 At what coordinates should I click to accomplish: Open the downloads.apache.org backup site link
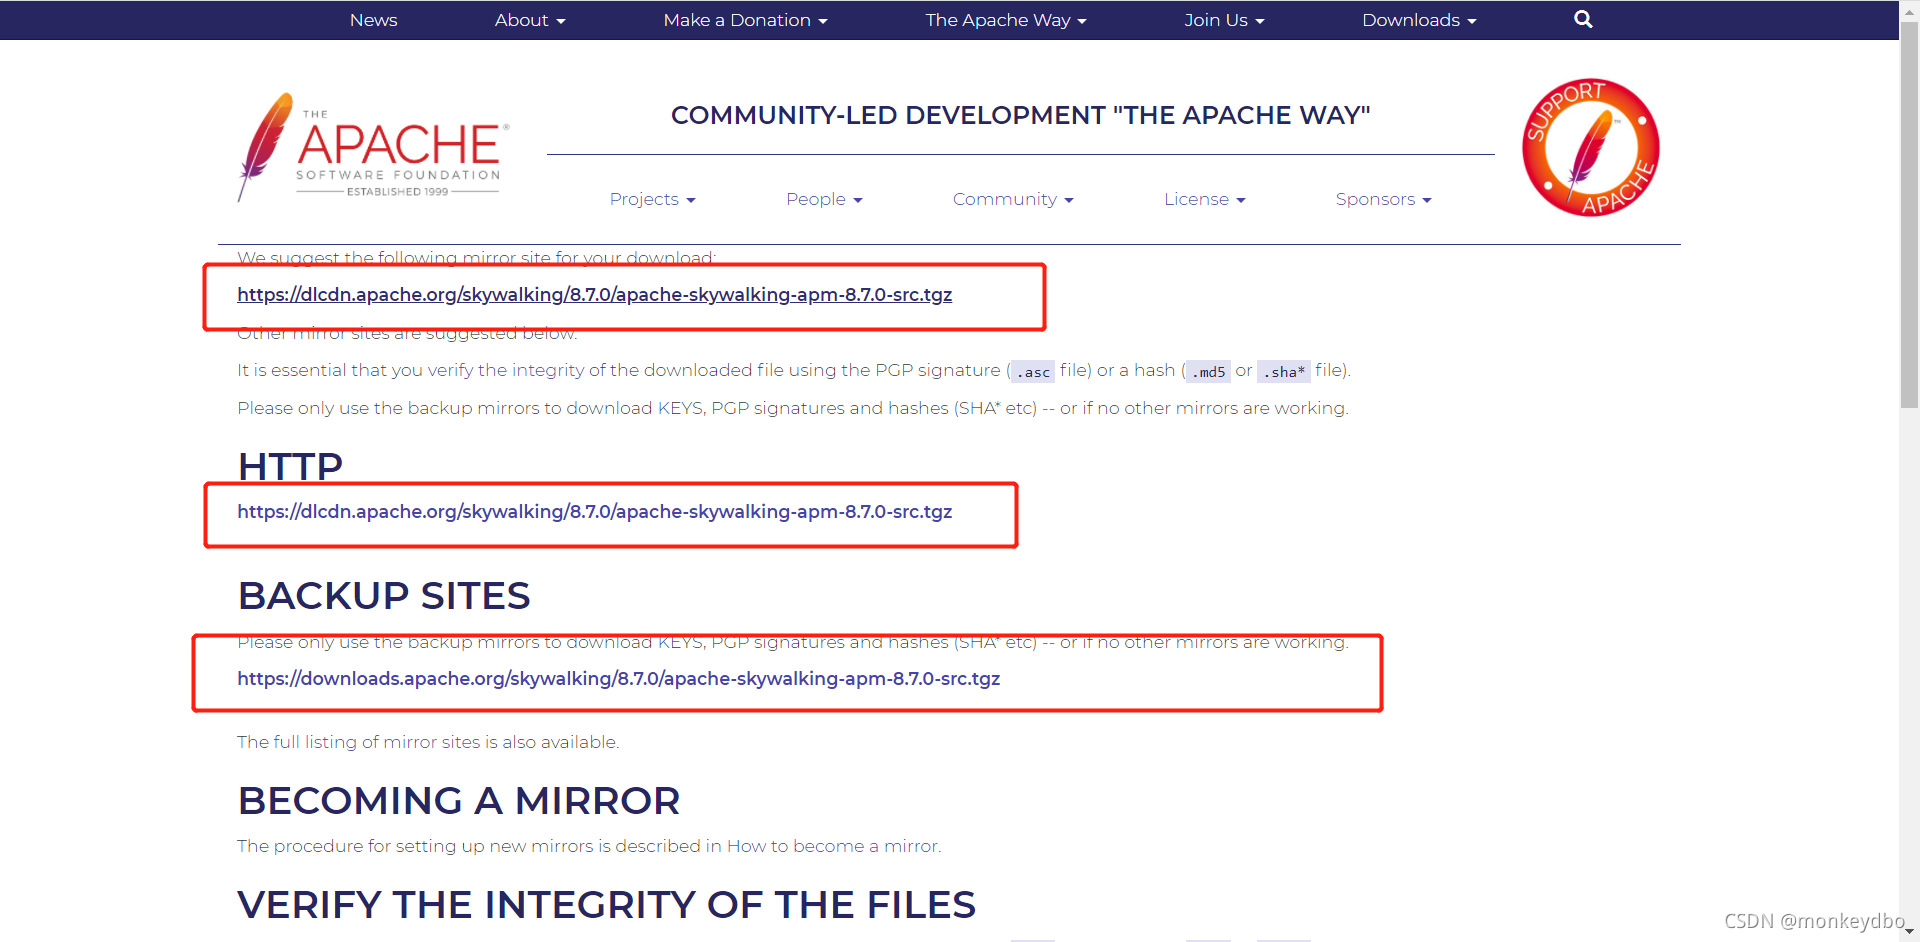coord(618,679)
